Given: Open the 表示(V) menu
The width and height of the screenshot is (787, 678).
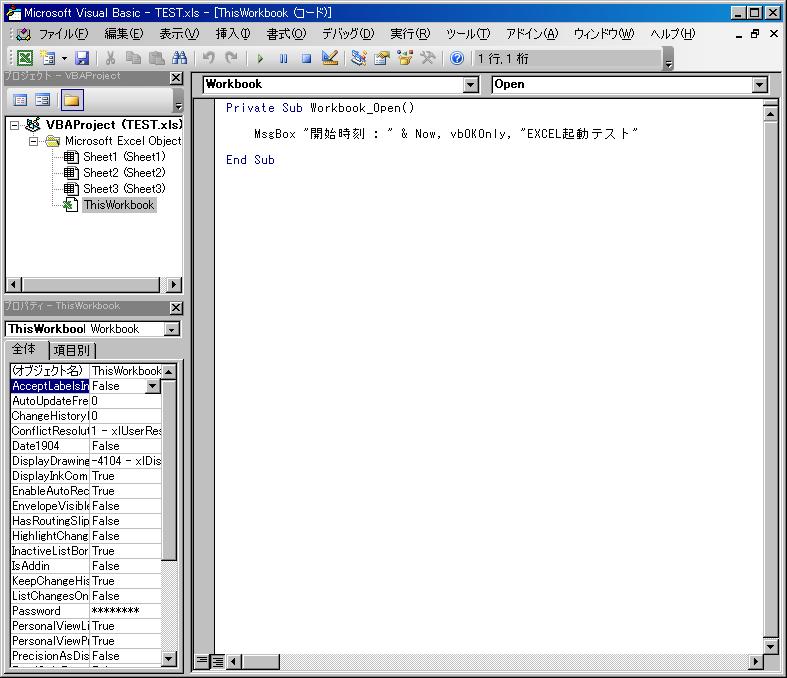Looking at the screenshot, I should [179, 34].
